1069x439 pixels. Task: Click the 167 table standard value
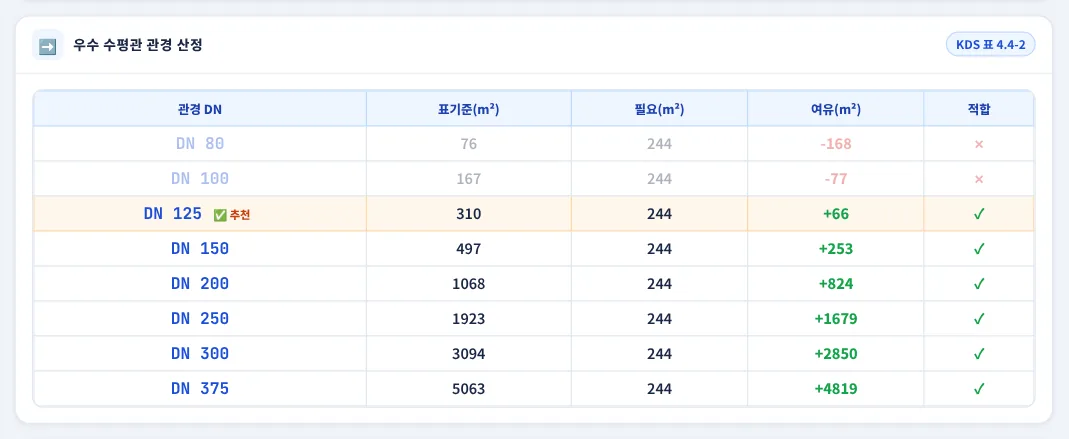(x=468, y=179)
